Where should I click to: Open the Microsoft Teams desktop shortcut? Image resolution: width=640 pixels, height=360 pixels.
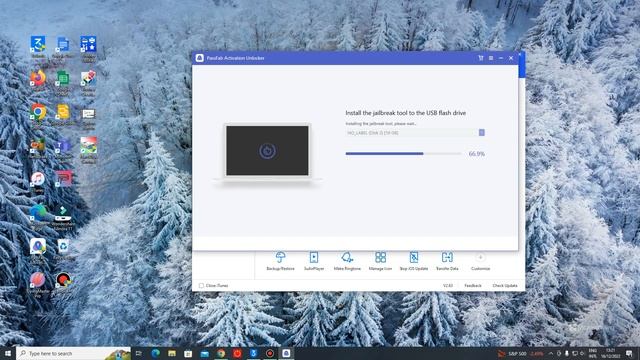pos(63,146)
